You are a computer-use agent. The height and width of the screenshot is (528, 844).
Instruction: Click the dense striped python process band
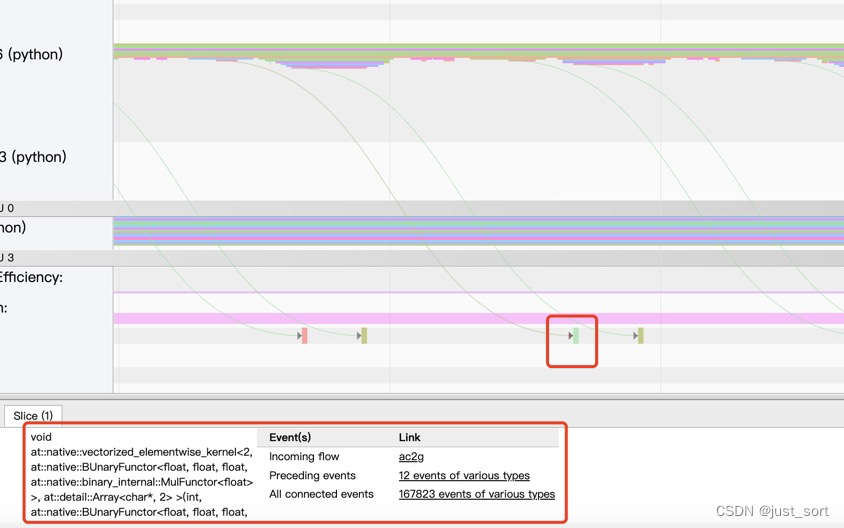(x=479, y=231)
